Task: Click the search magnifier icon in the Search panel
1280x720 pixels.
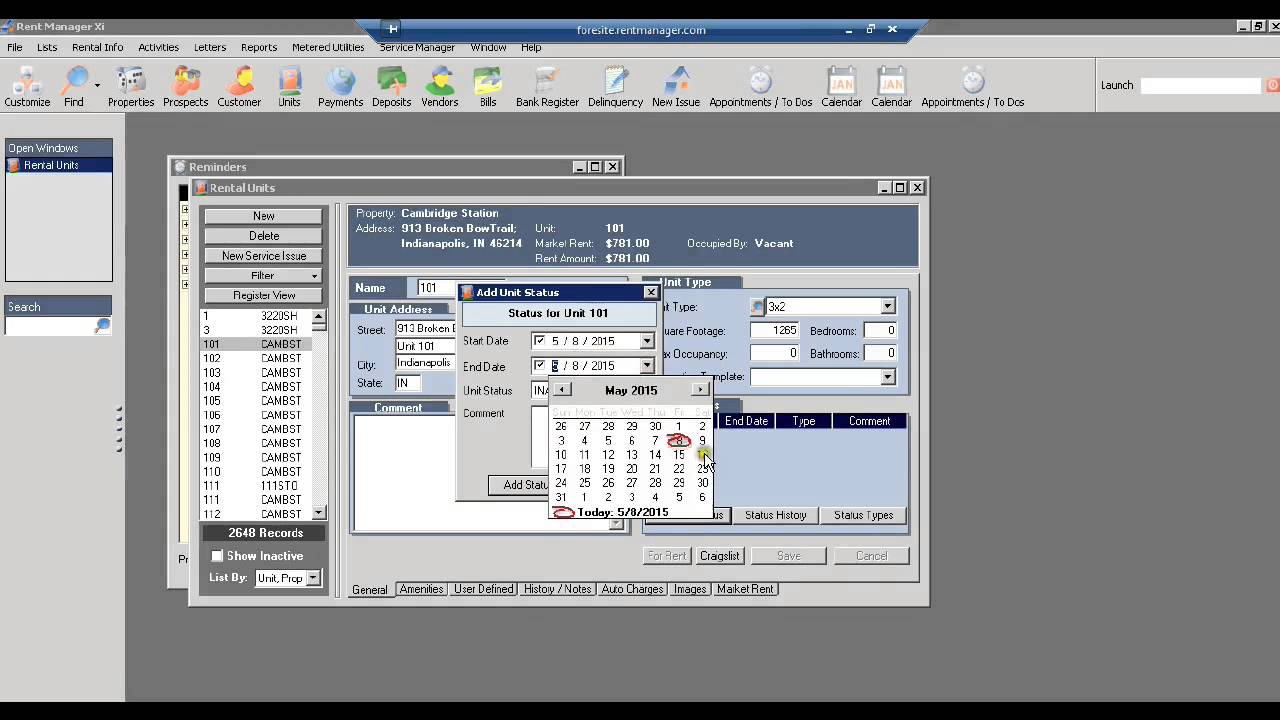Action: coord(102,326)
